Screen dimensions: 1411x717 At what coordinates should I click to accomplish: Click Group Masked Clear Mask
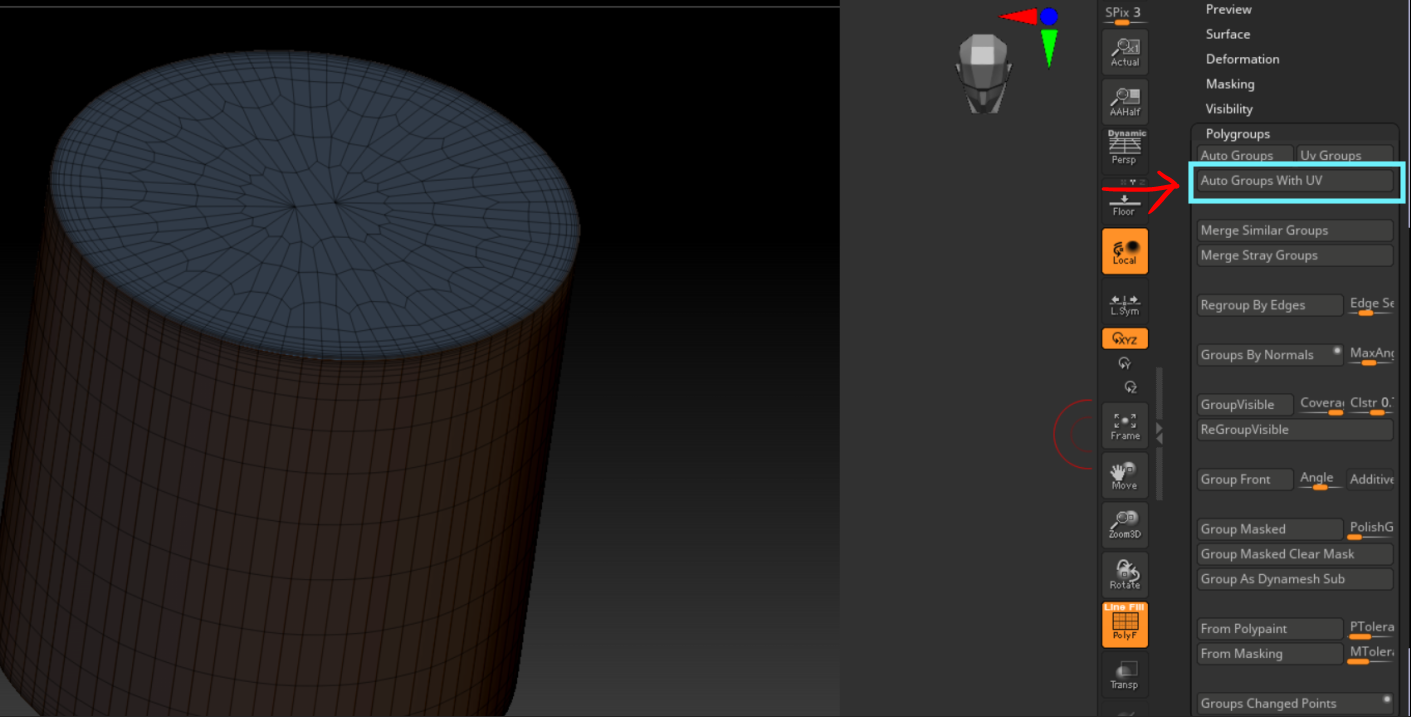click(x=1295, y=554)
